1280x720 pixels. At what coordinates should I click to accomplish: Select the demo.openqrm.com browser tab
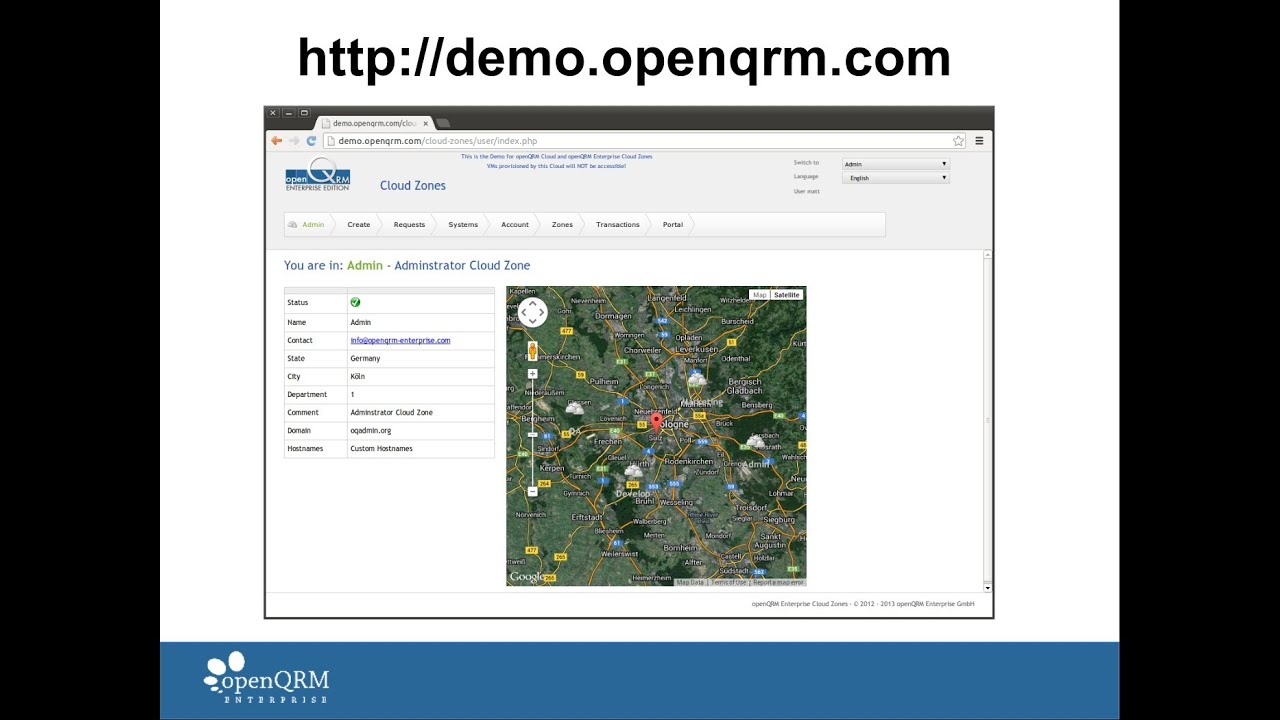375,124
